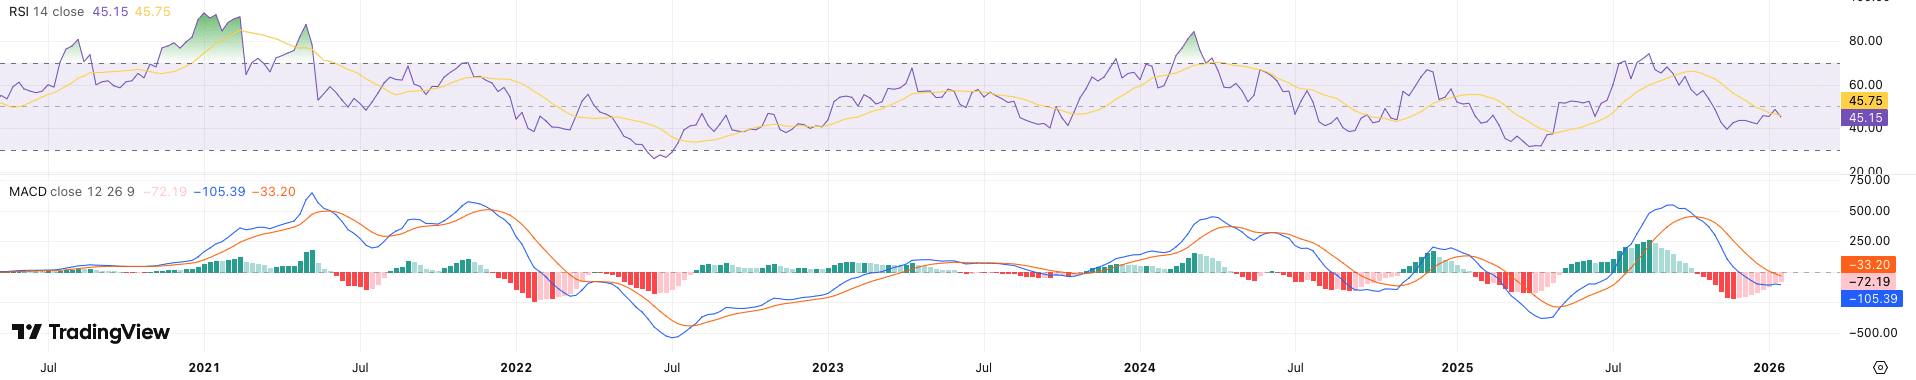The width and height of the screenshot is (1916, 380).
Task: Click the 2025 label on time axis
Action: [1457, 367]
